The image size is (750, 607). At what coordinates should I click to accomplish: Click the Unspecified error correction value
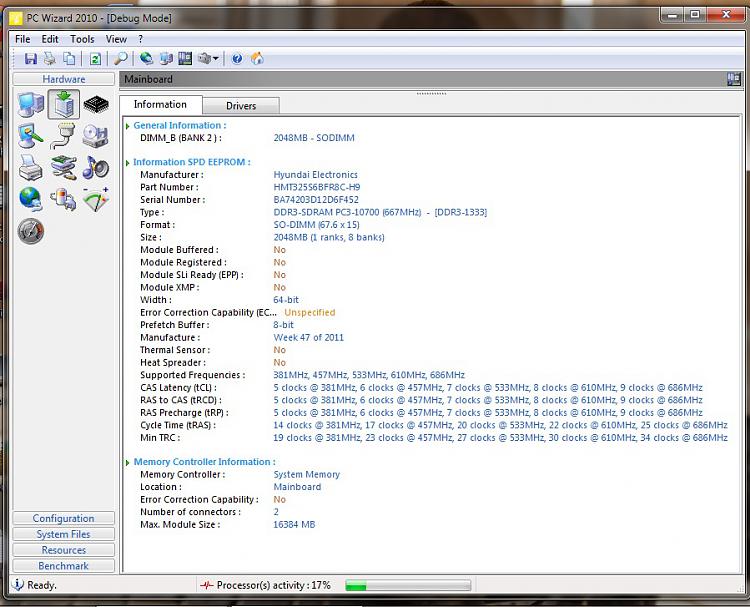tap(309, 313)
